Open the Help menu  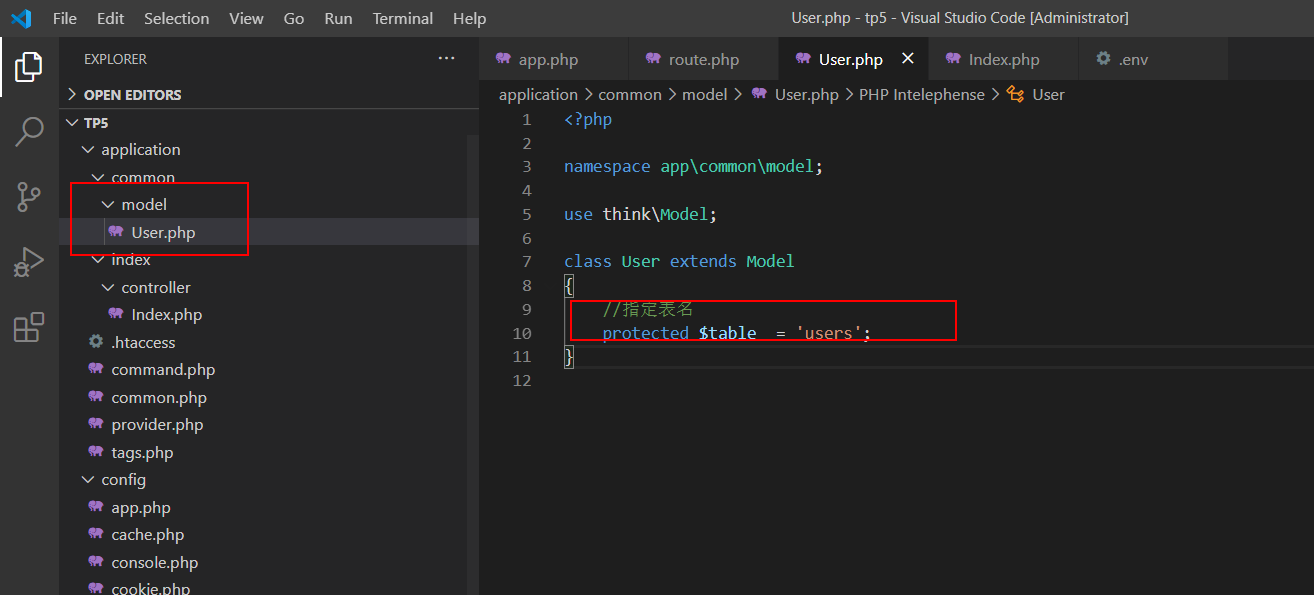(469, 18)
